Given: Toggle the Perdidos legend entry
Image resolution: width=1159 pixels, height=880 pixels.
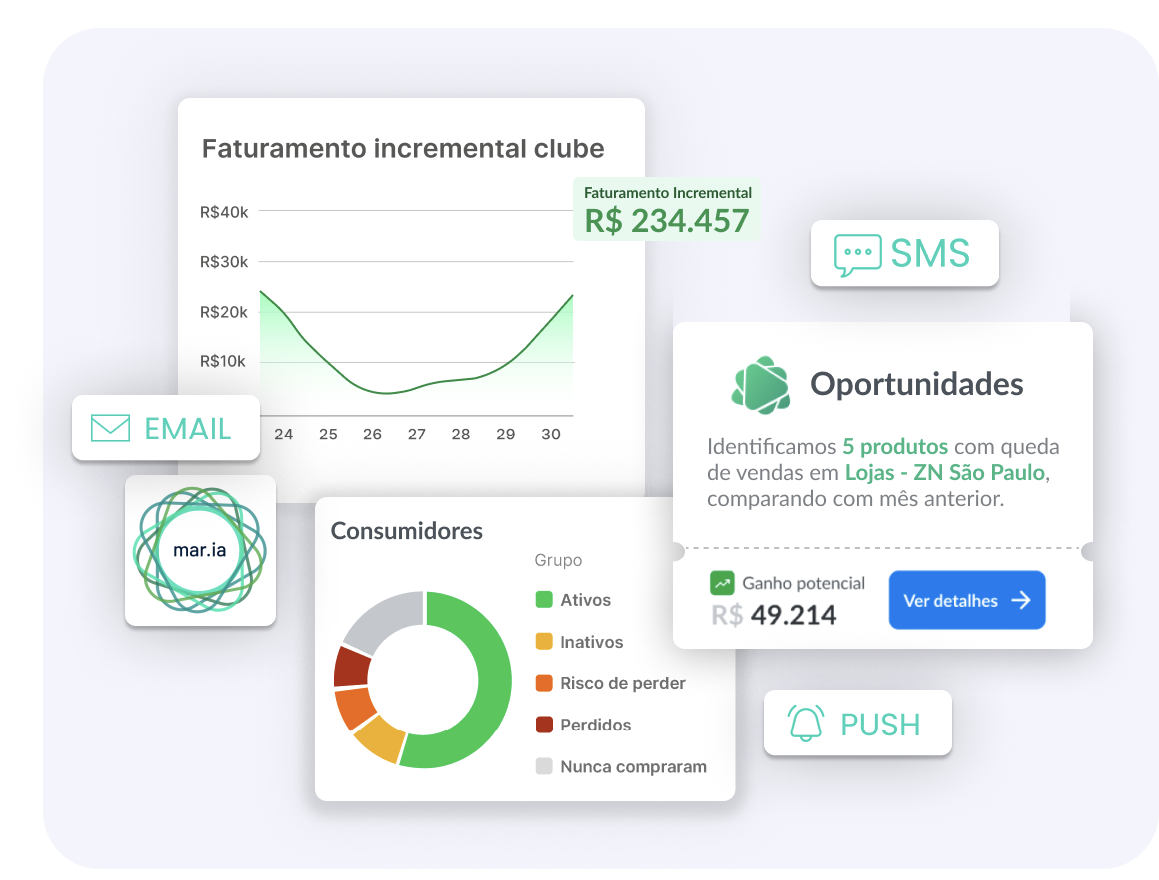Looking at the screenshot, I should pos(595,725).
